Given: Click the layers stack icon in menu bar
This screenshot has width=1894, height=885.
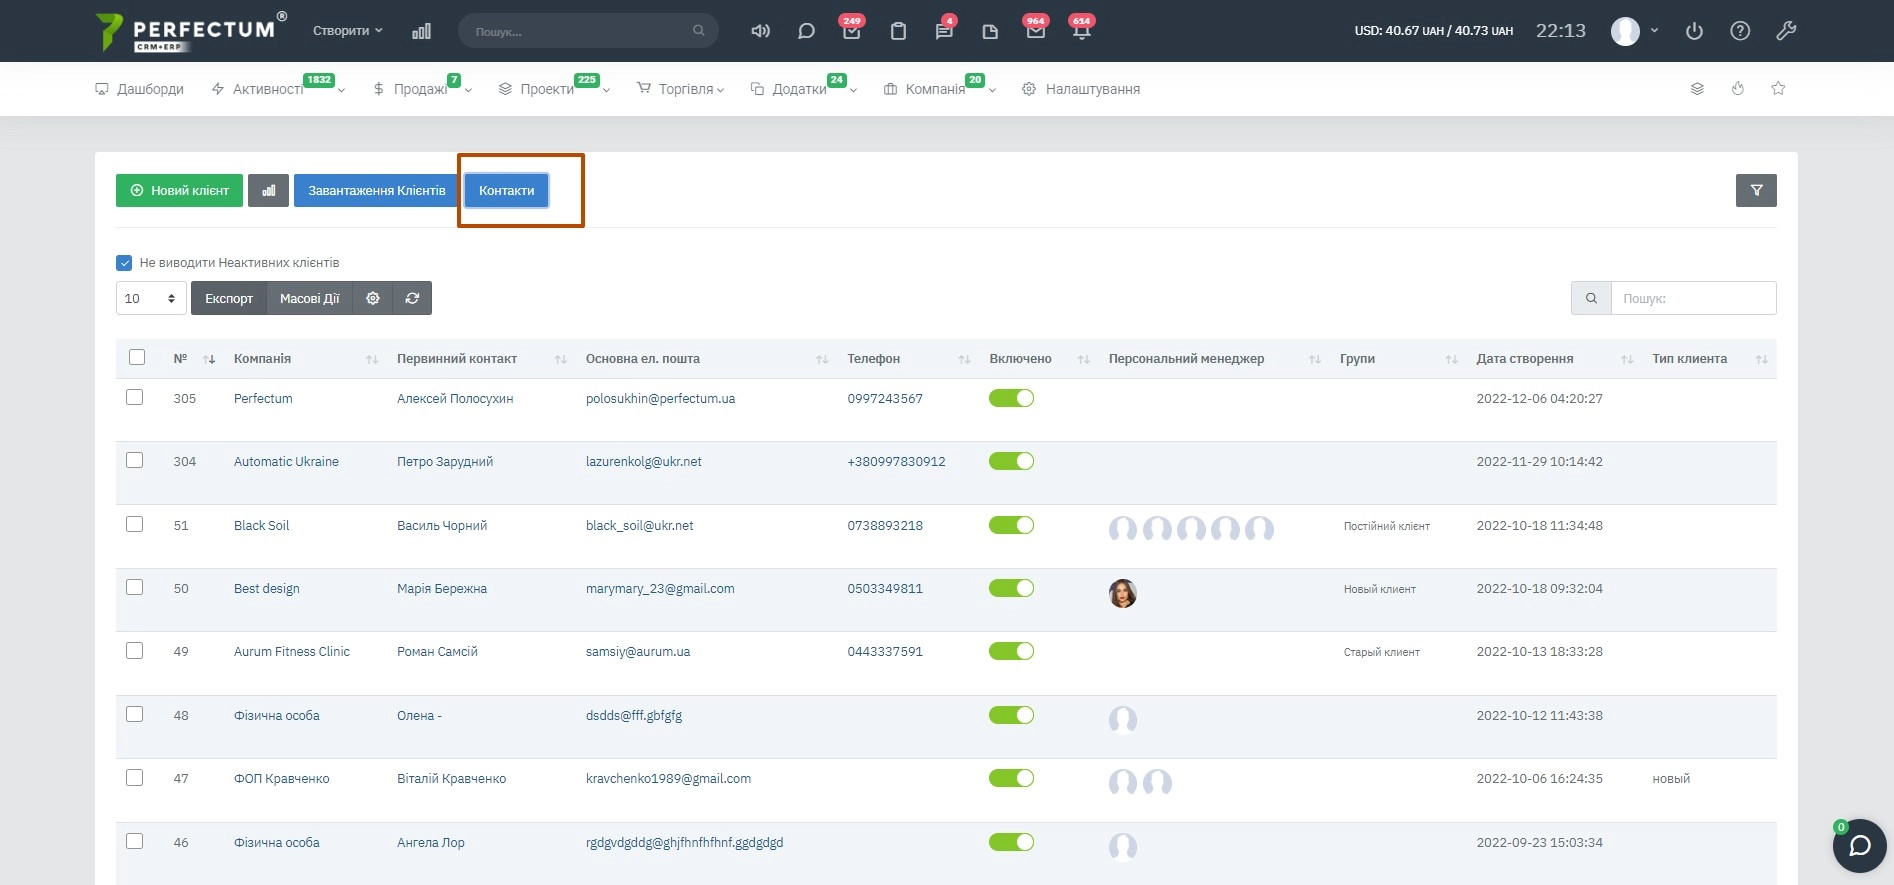Looking at the screenshot, I should pyautogui.click(x=1697, y=89).
